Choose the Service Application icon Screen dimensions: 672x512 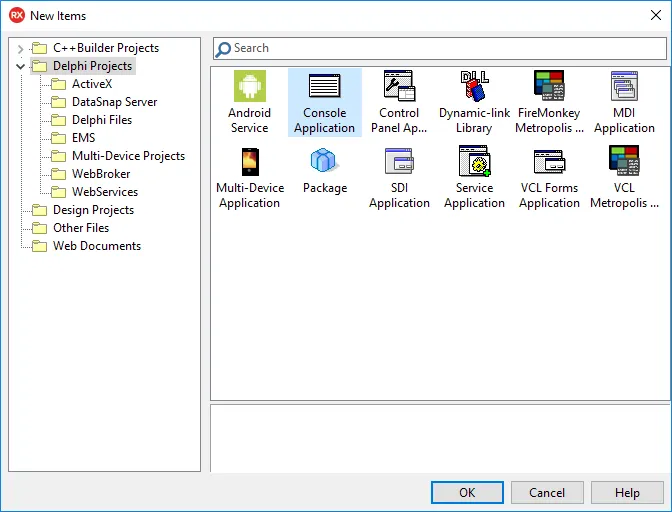coord(474,161)
